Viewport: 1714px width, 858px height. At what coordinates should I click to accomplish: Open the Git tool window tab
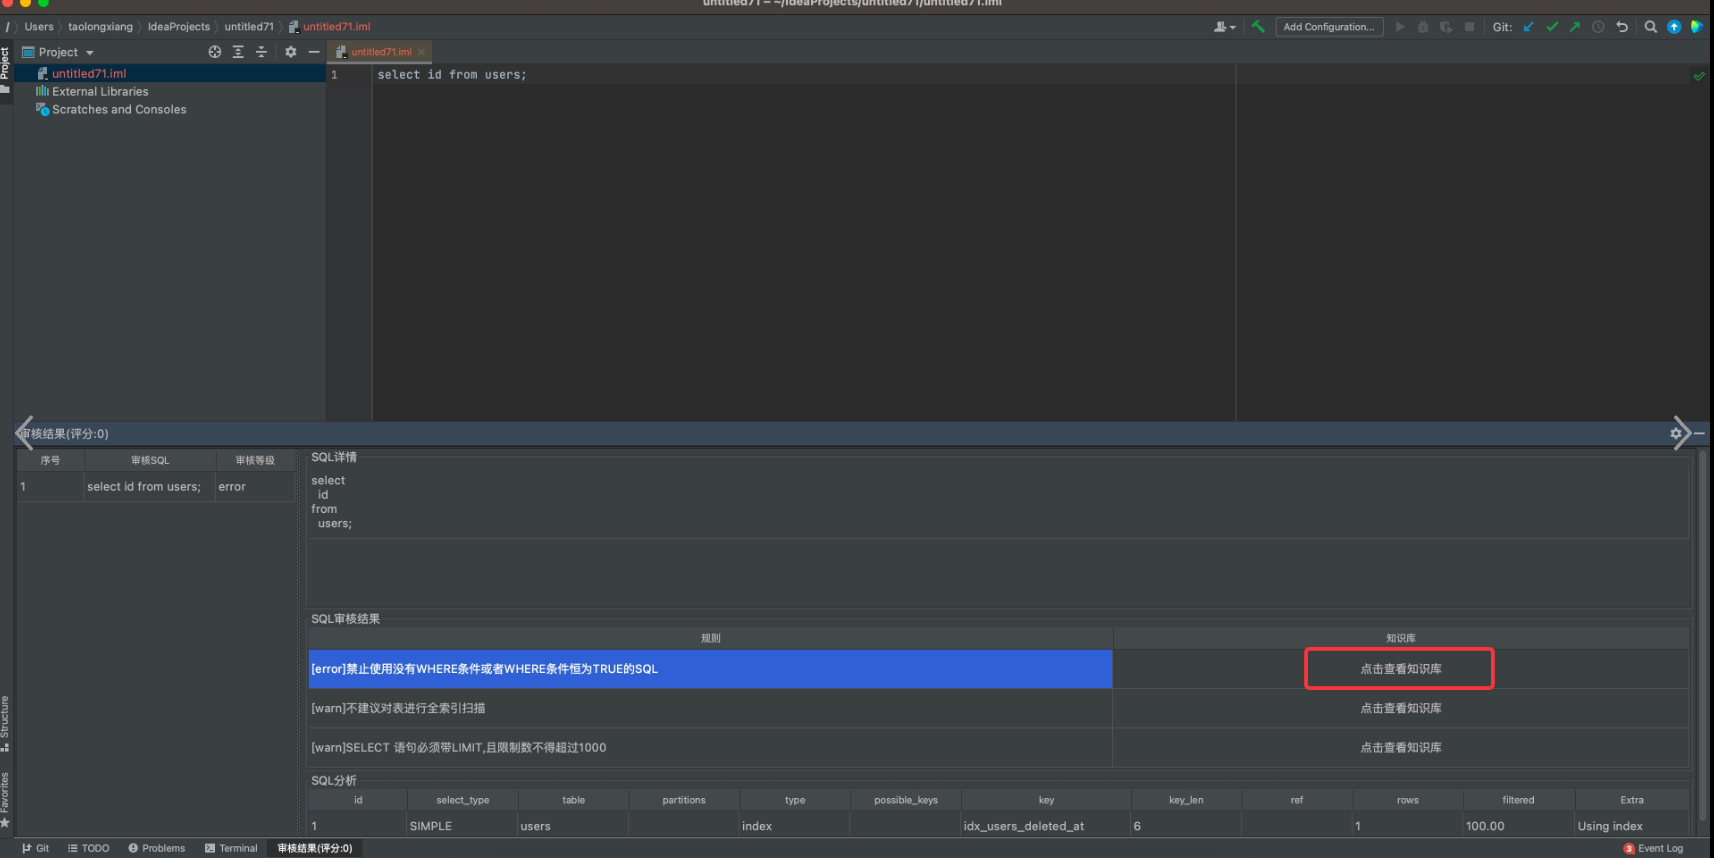(36, 848)
